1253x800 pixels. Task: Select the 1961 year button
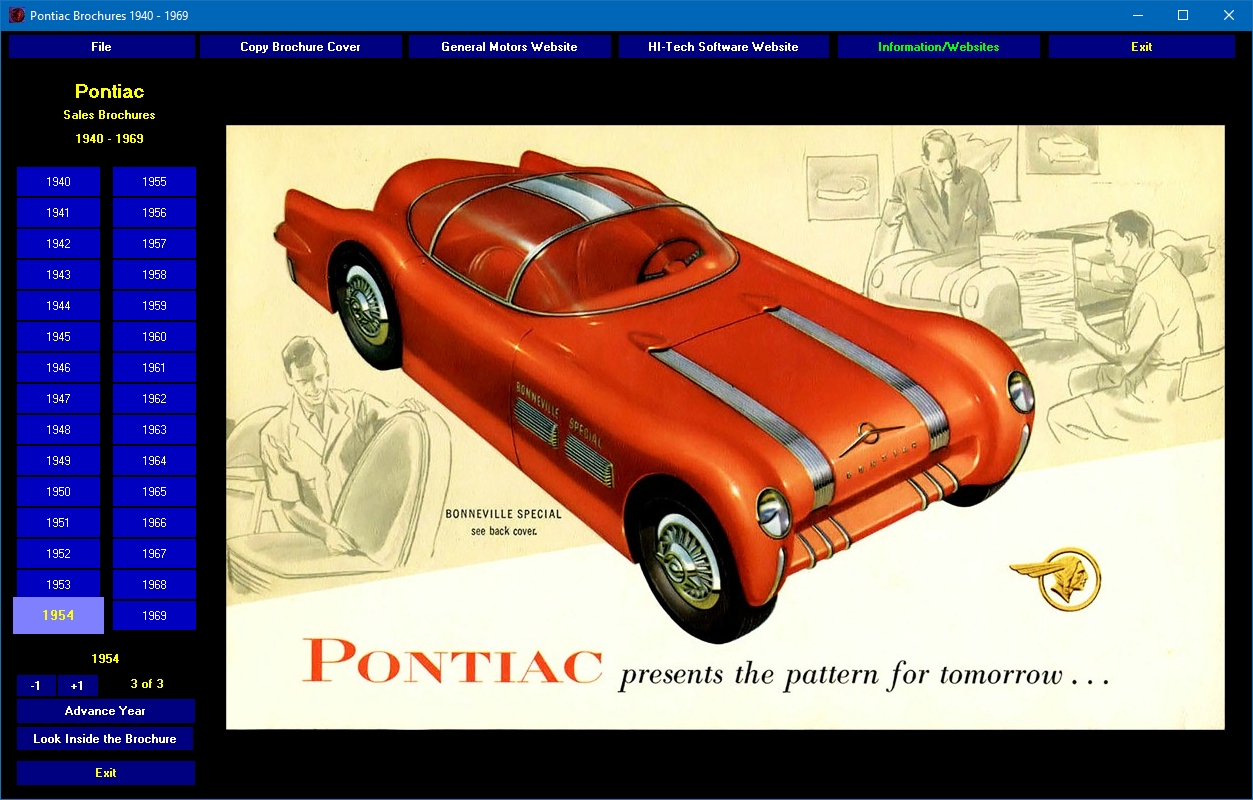[x=154, y=368]
